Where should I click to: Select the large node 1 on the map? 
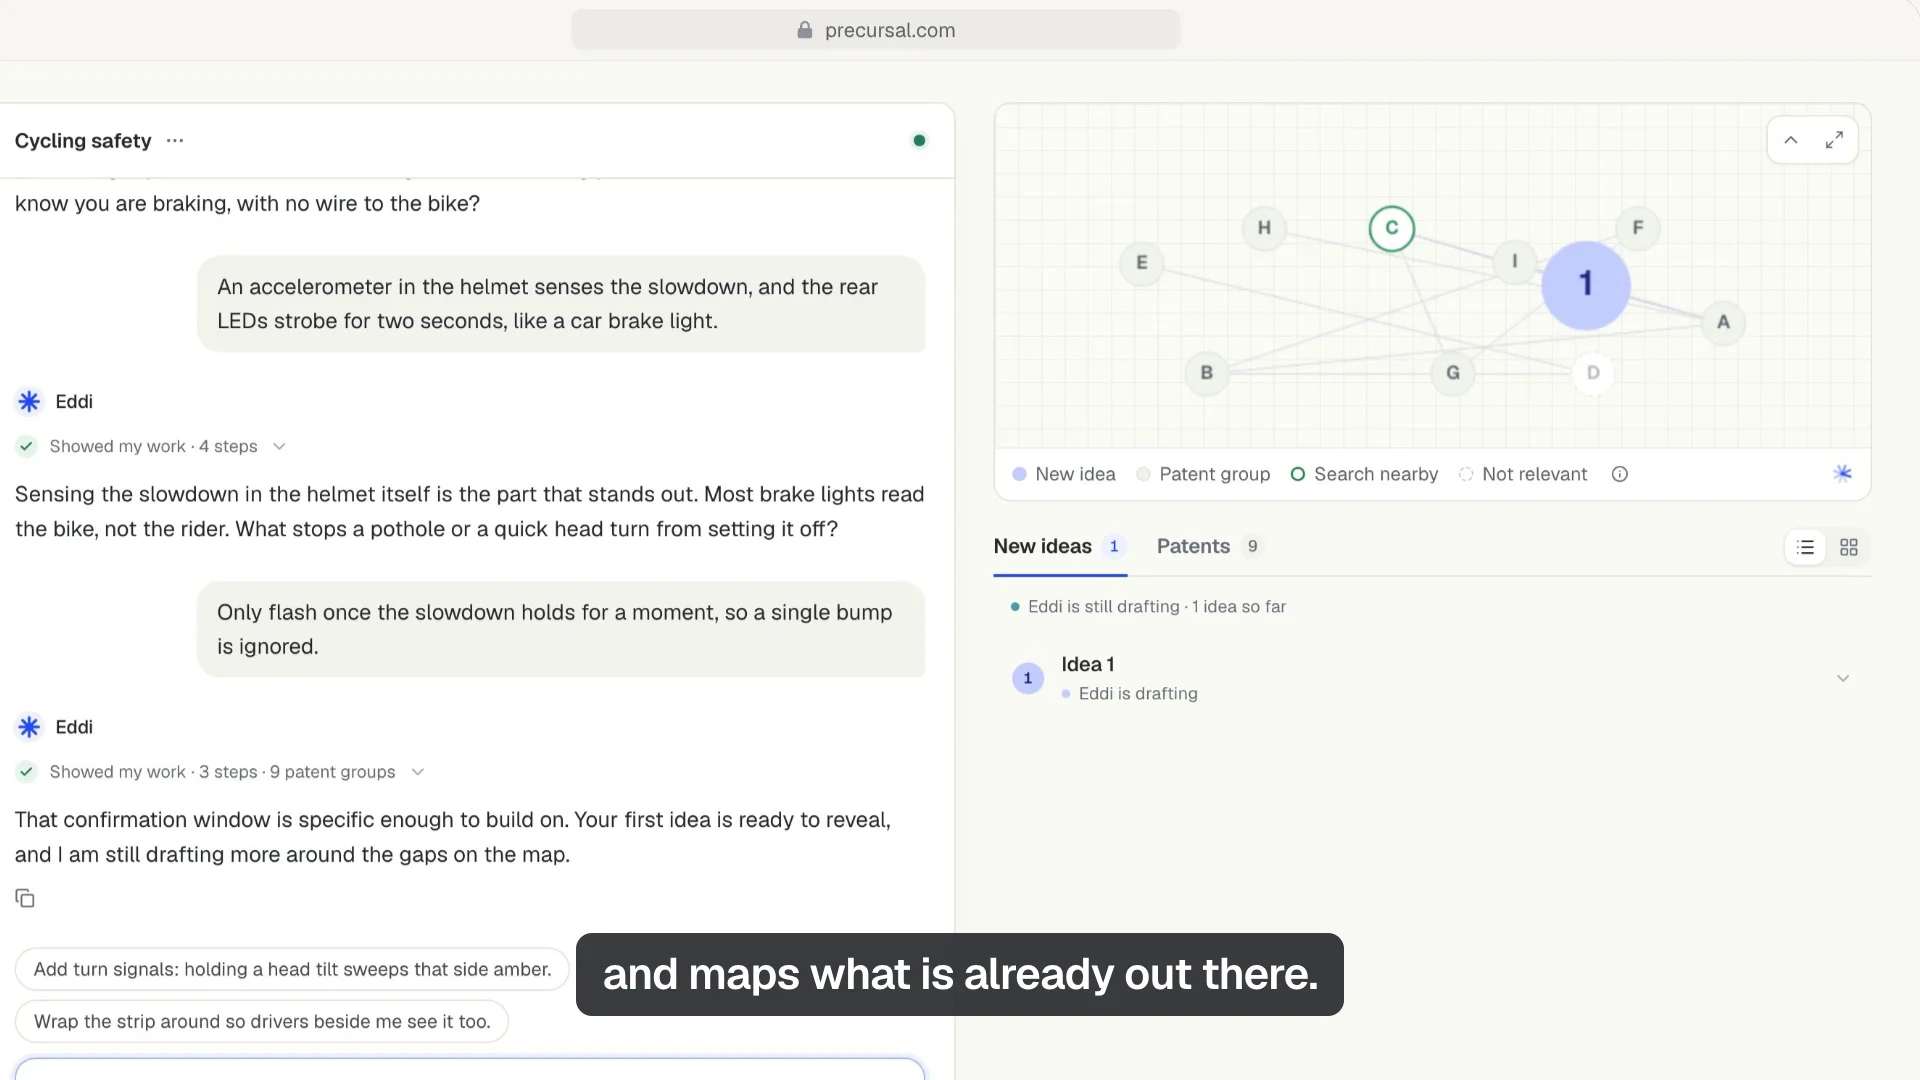click(1585, 285)
